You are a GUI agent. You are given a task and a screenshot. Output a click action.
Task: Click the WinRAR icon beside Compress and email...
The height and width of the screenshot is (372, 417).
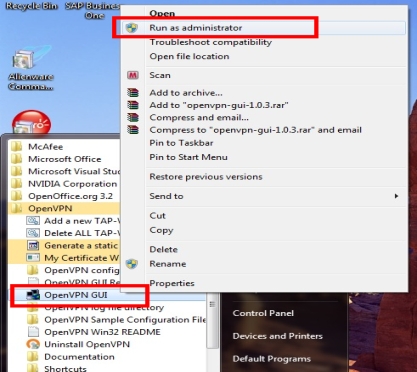[133, 117]
